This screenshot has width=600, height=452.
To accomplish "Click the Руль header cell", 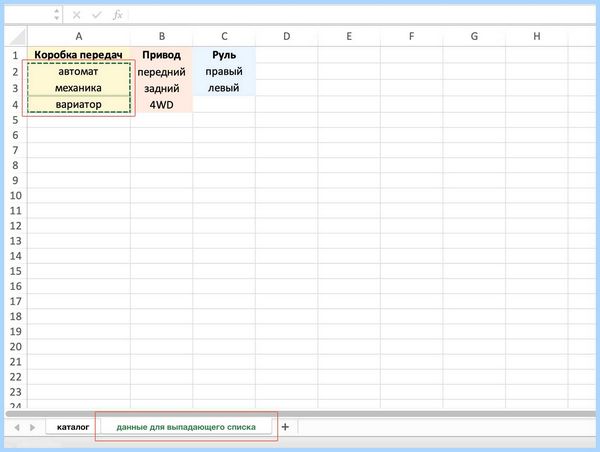I will click(x=224, y=55).
